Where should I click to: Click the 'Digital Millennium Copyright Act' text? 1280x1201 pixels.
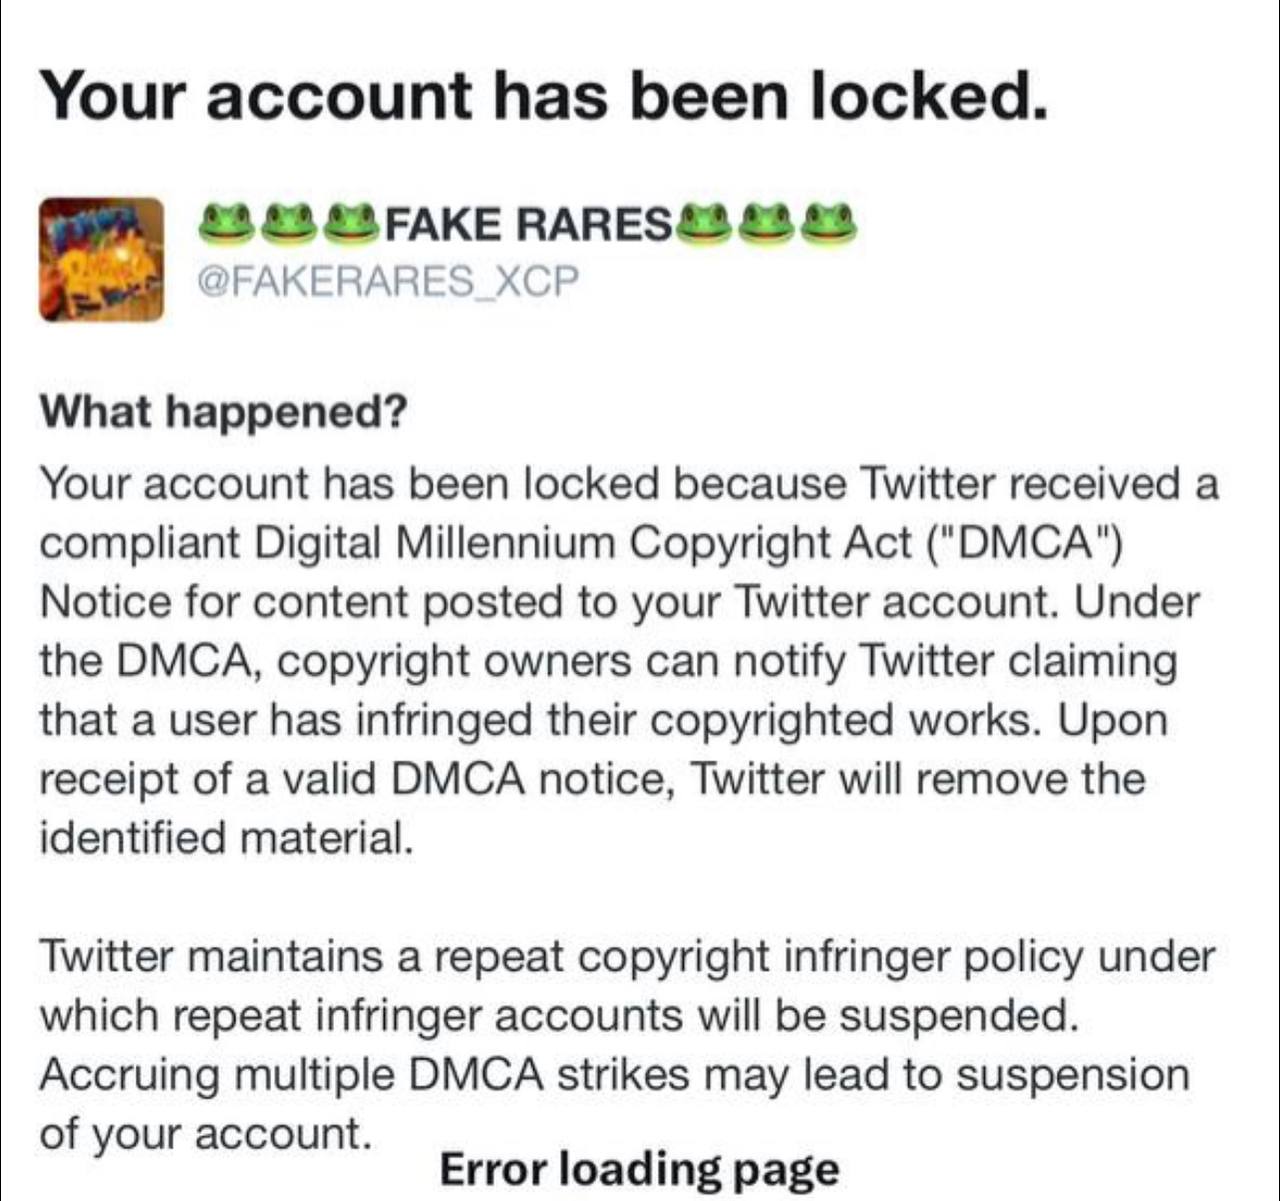tap(585, 543)
